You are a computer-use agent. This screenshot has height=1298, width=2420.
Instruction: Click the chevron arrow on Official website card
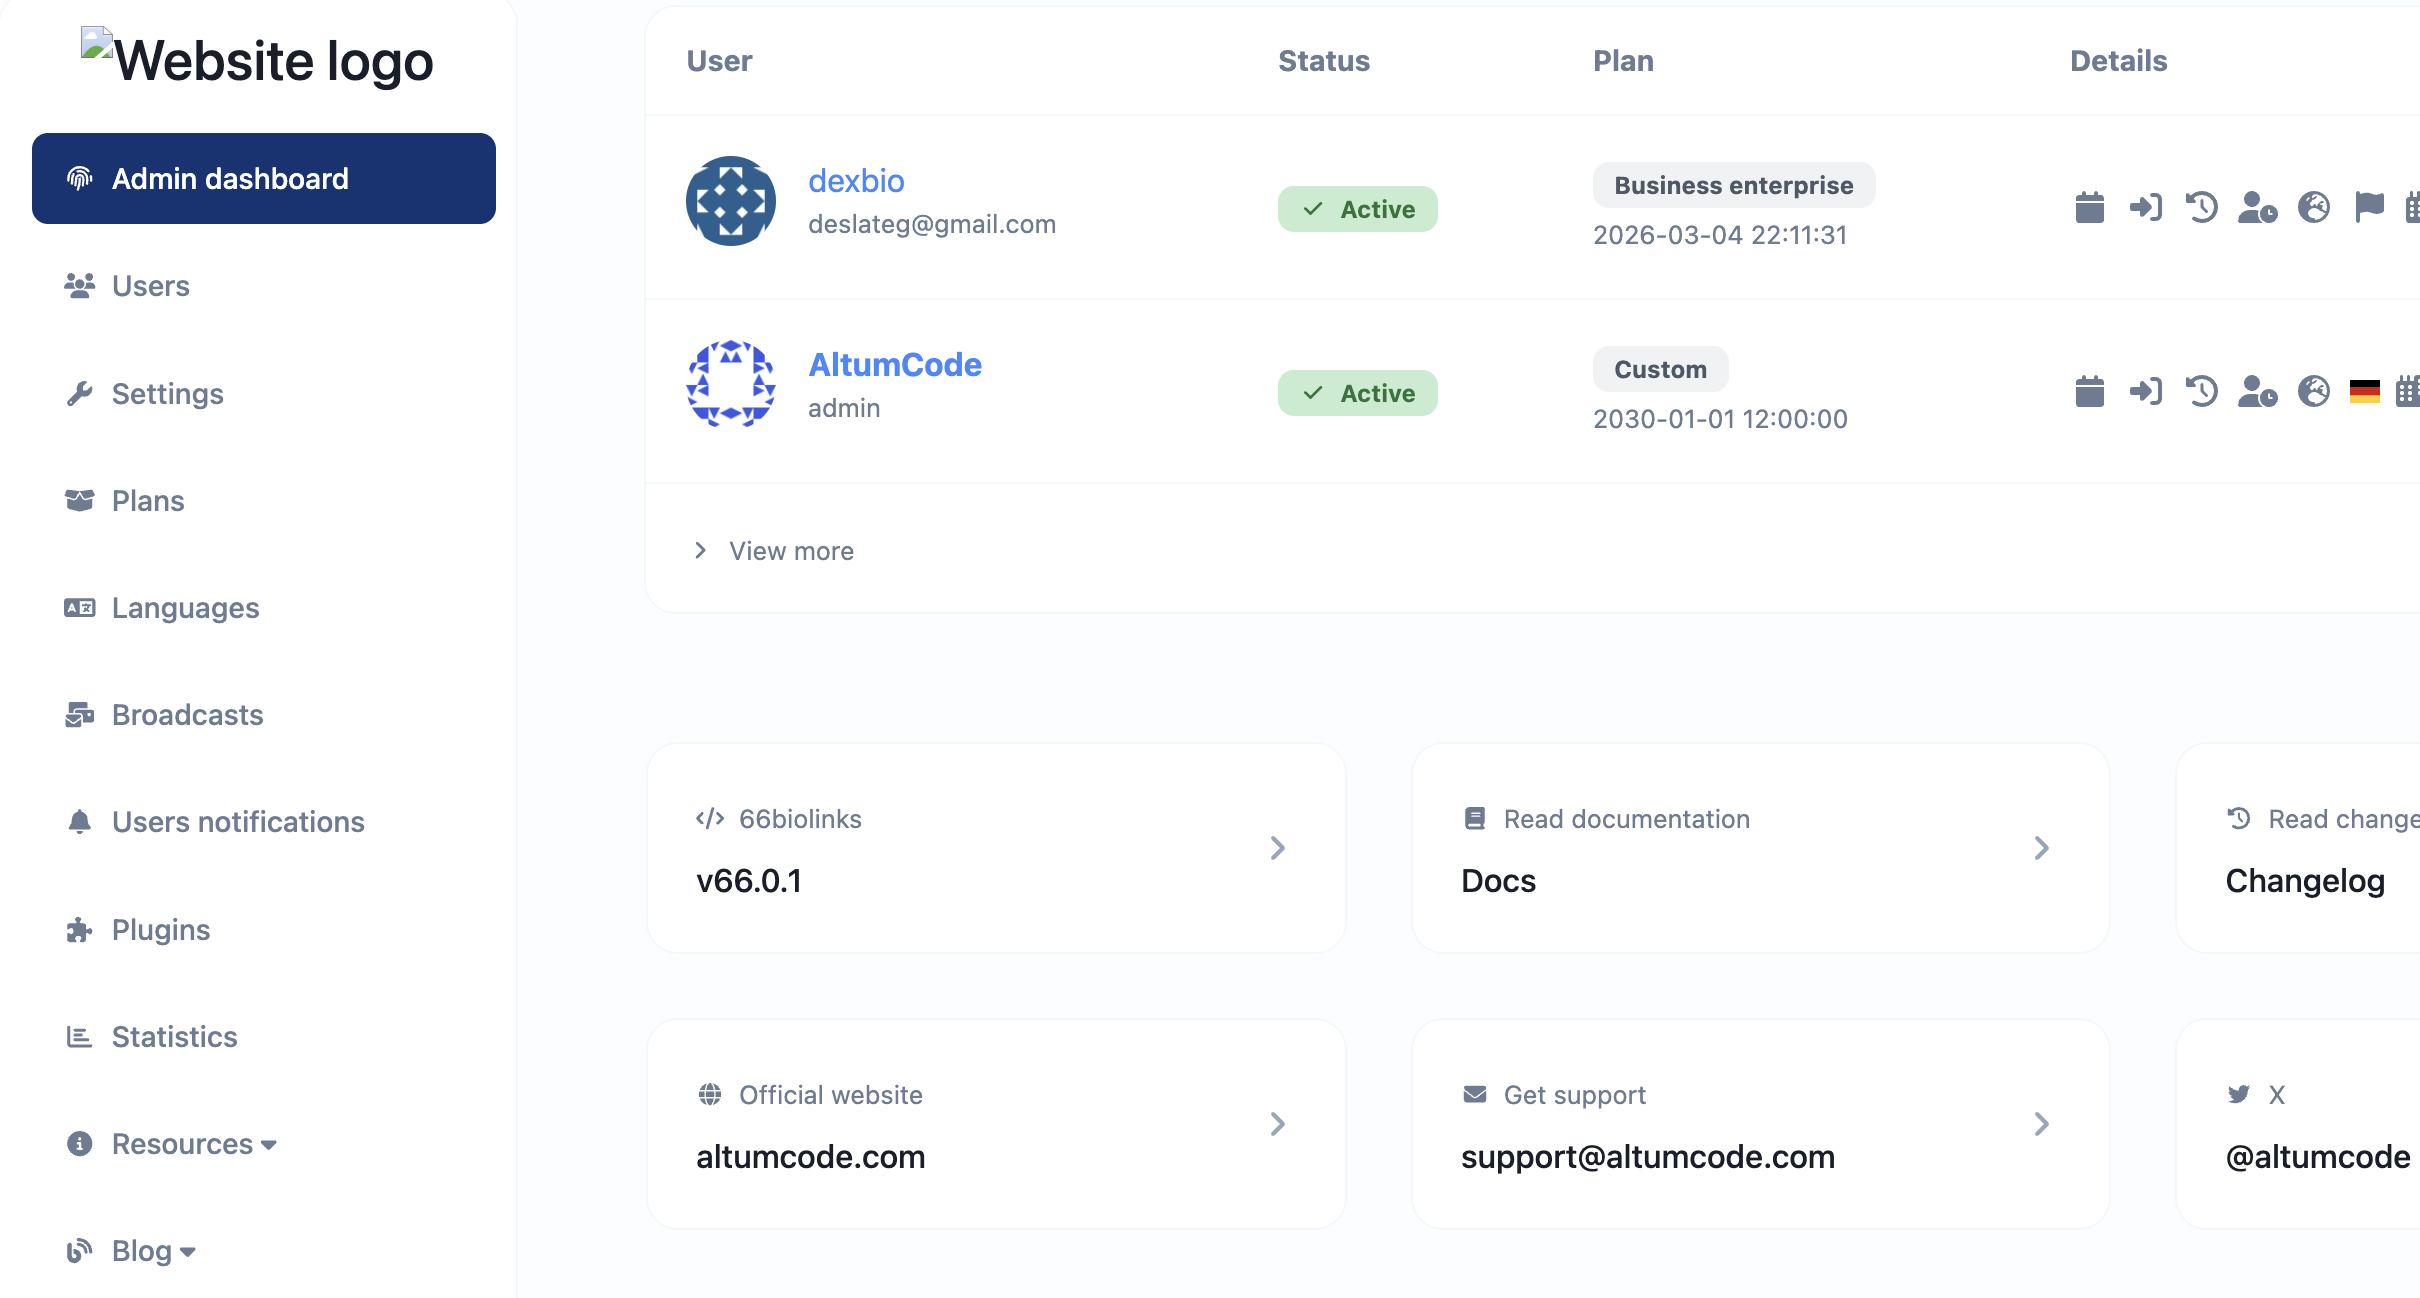tap(1277, 1124)
